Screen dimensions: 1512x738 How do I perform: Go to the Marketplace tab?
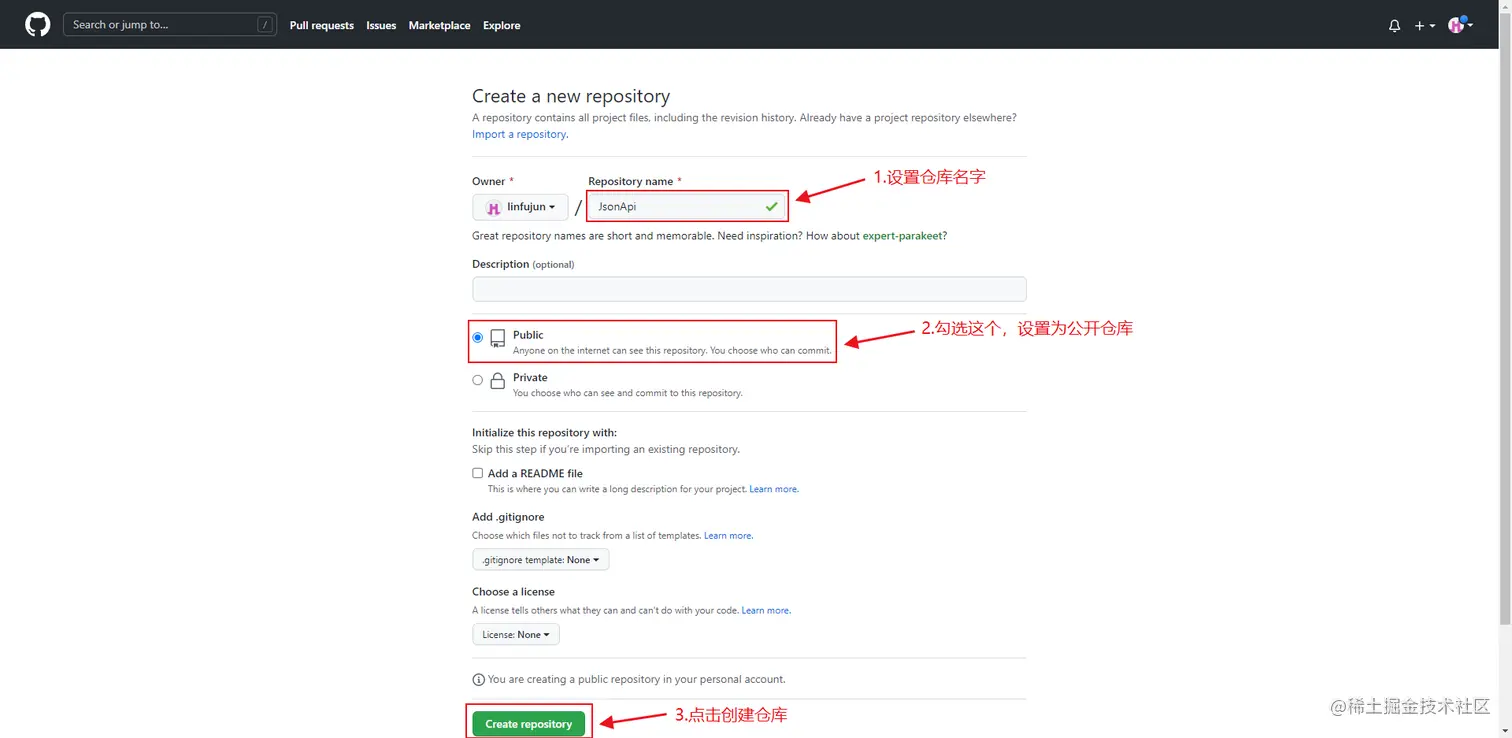point(439,25)
